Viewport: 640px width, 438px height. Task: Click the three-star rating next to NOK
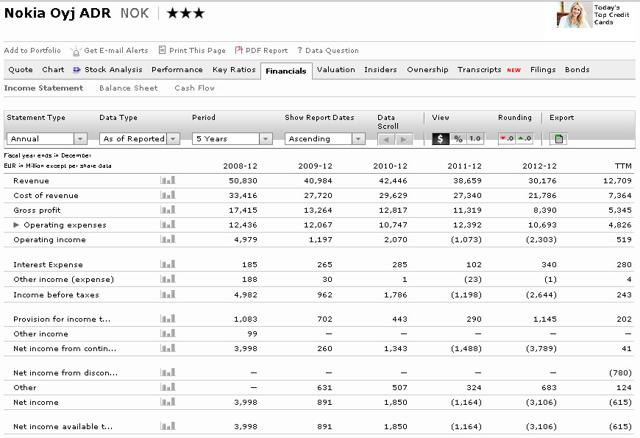(x=186, y=13)
